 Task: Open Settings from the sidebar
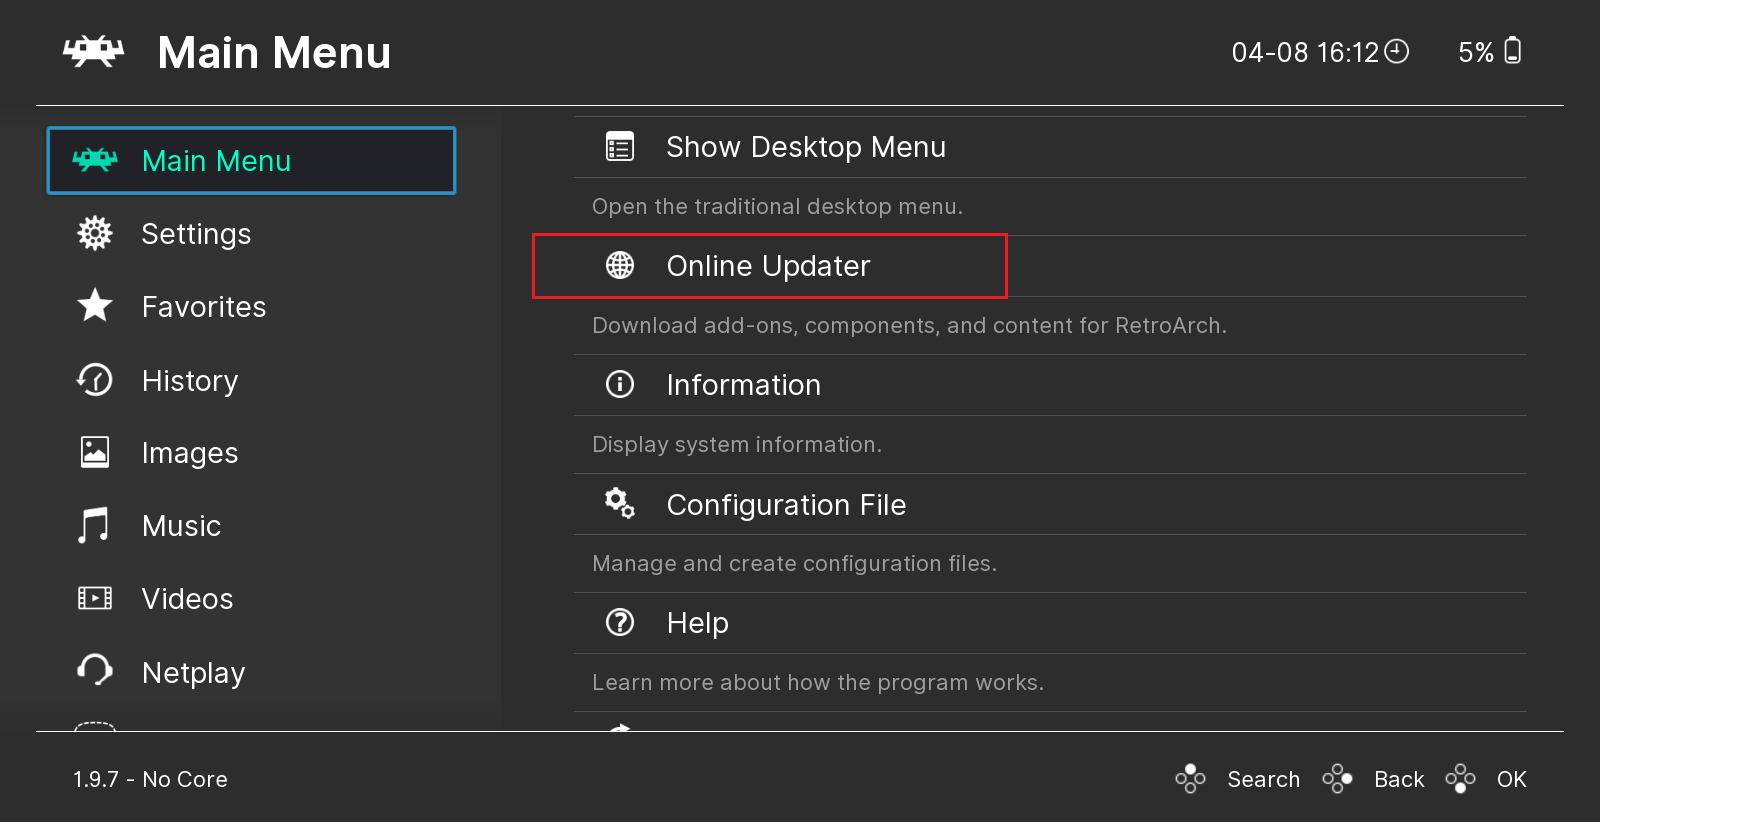click(x=251, y=233)
